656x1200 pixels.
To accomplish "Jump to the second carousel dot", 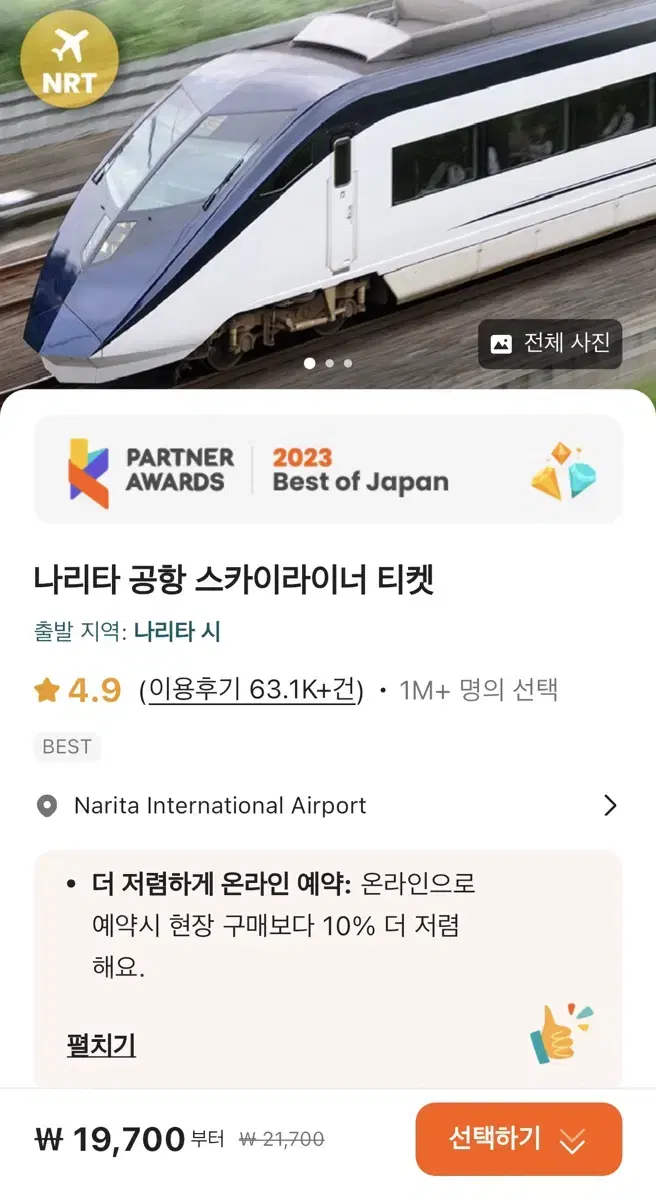I will tap(330, 363).
